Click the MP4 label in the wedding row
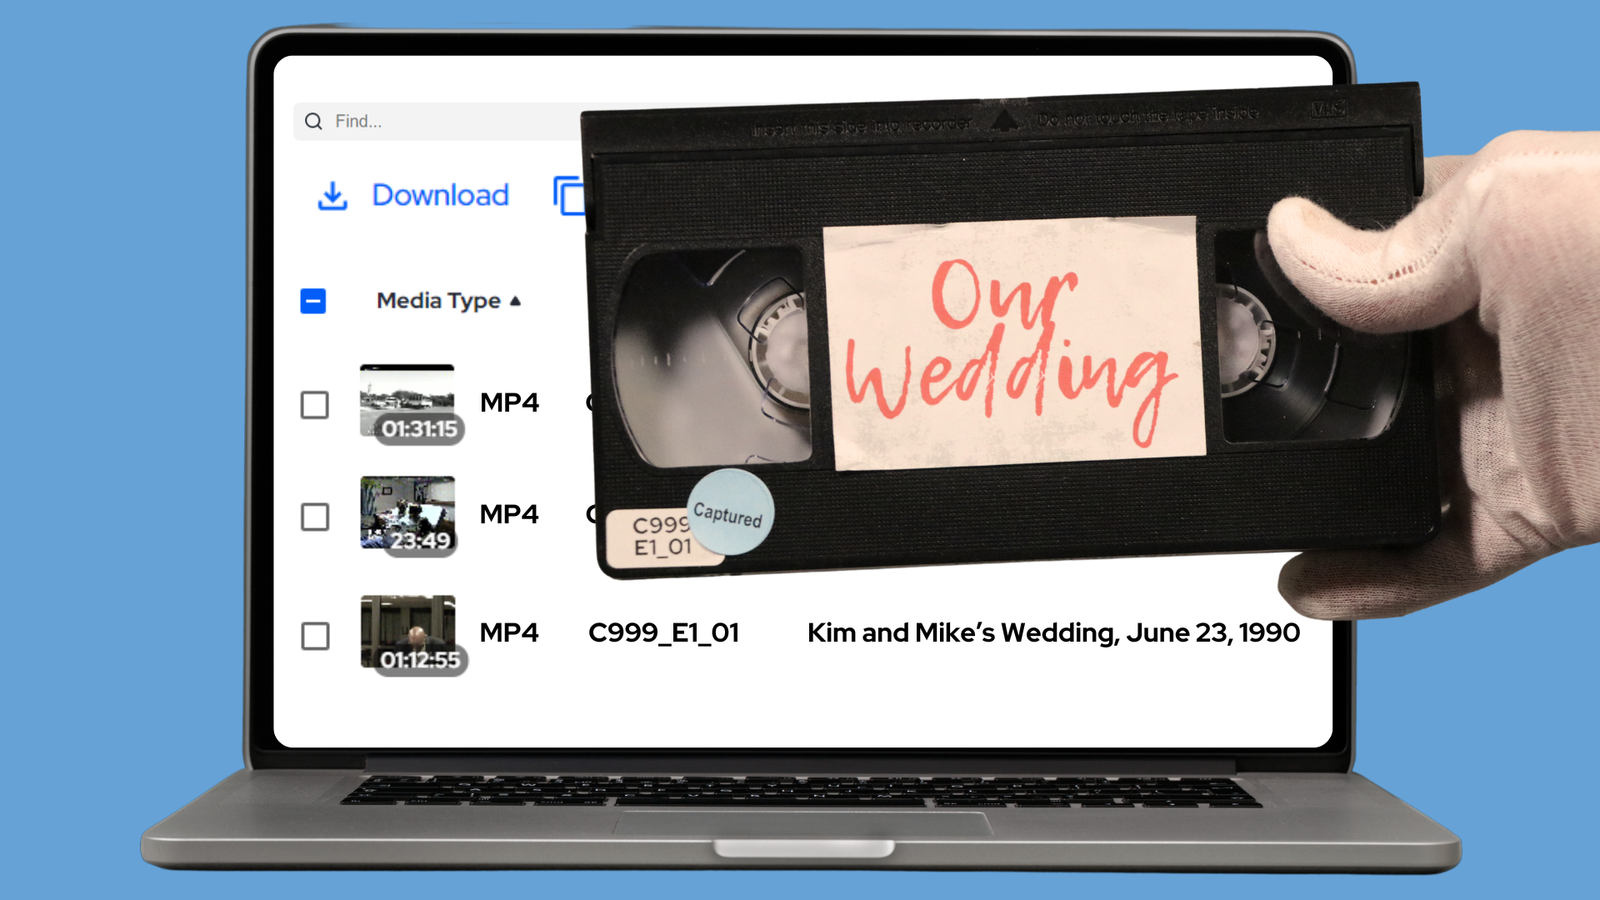Screen dimensions: 1600x900 pos(509,633)
